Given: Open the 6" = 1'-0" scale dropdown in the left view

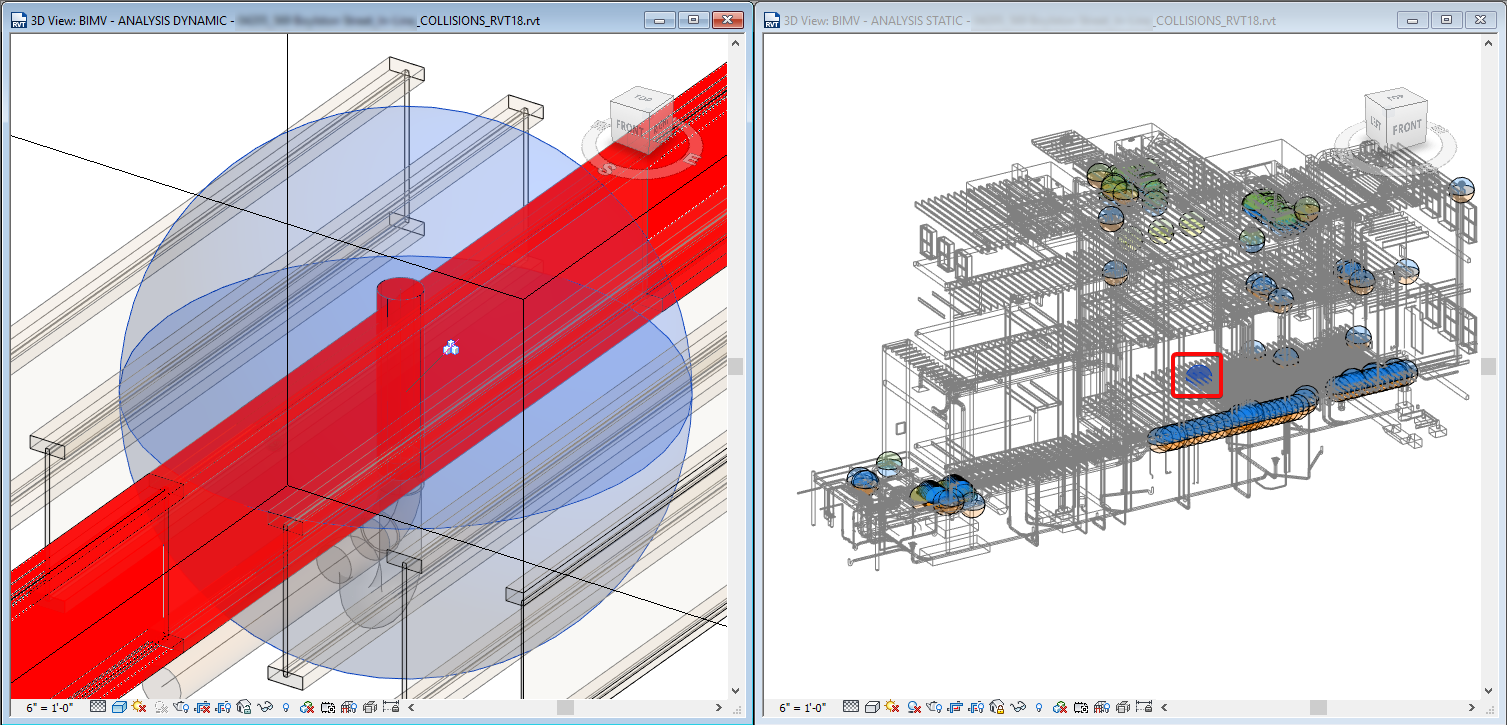Looking at the screenshot, I should coord(50,706).
